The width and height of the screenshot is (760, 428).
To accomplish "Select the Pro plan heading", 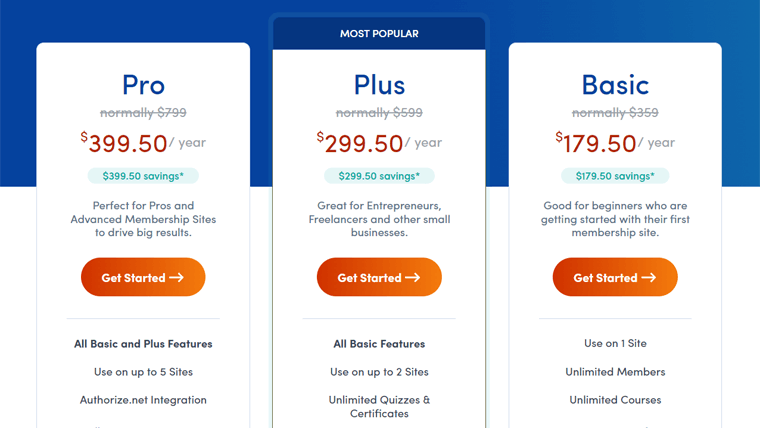I will tap(143, 85).
